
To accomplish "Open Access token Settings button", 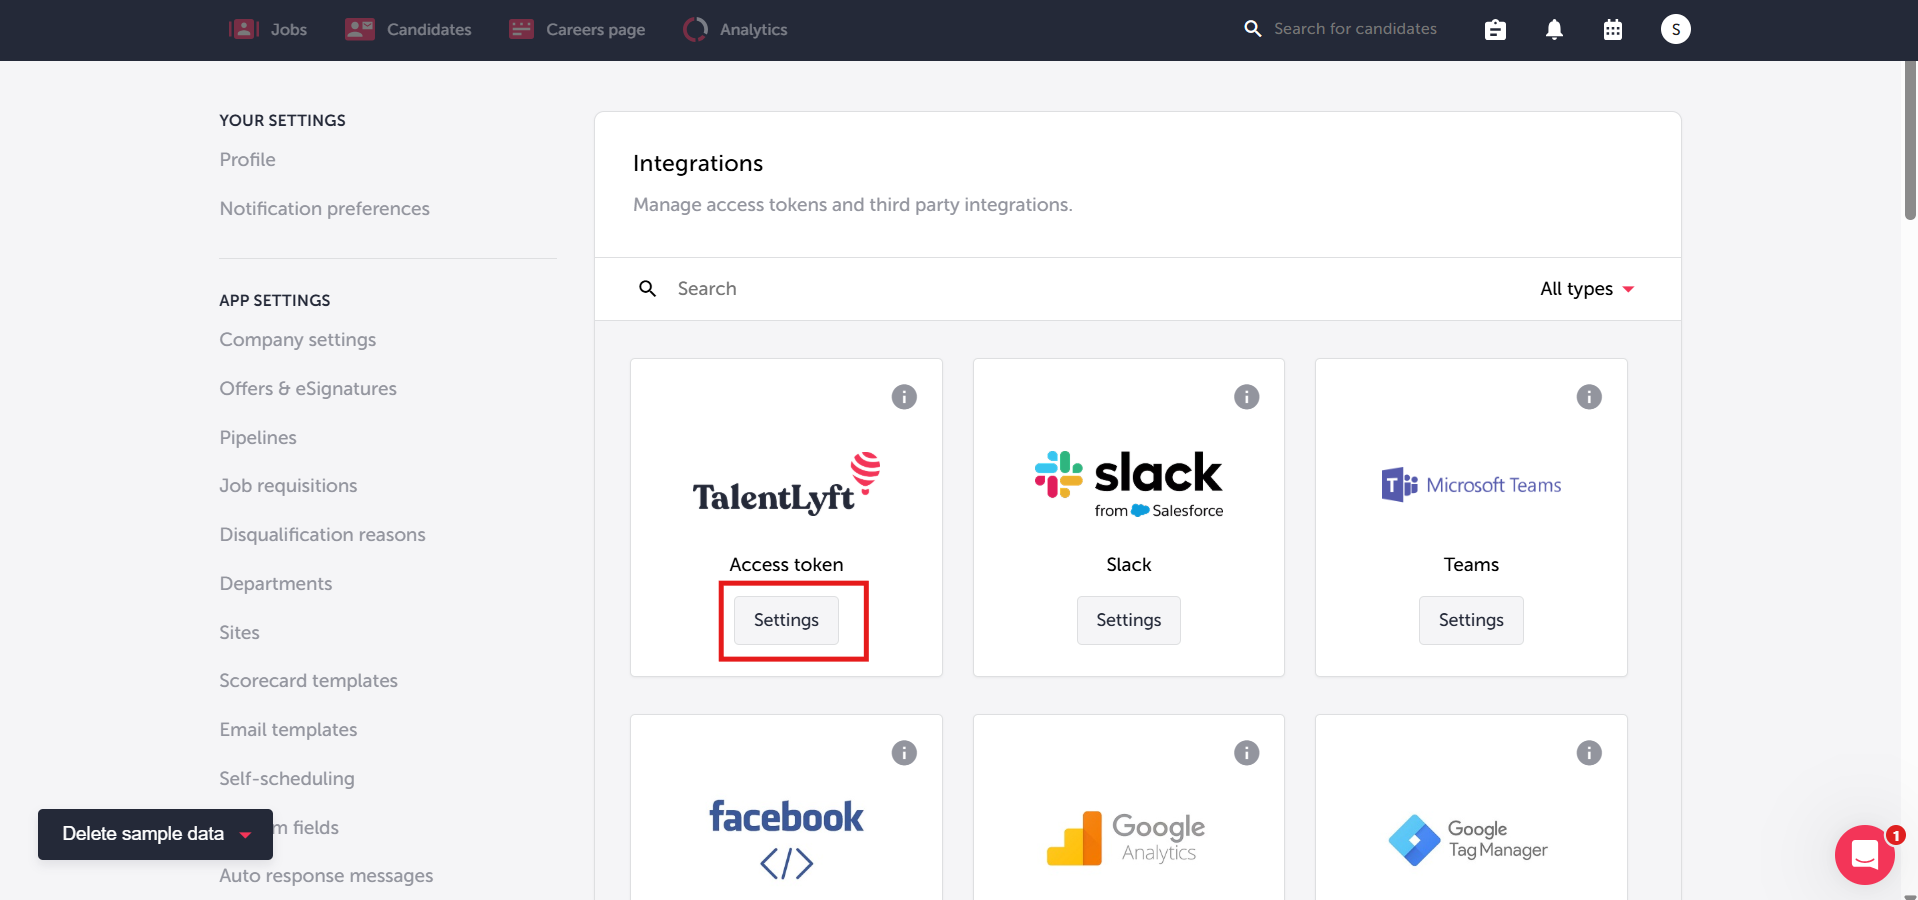I will [x=786, y=621].
